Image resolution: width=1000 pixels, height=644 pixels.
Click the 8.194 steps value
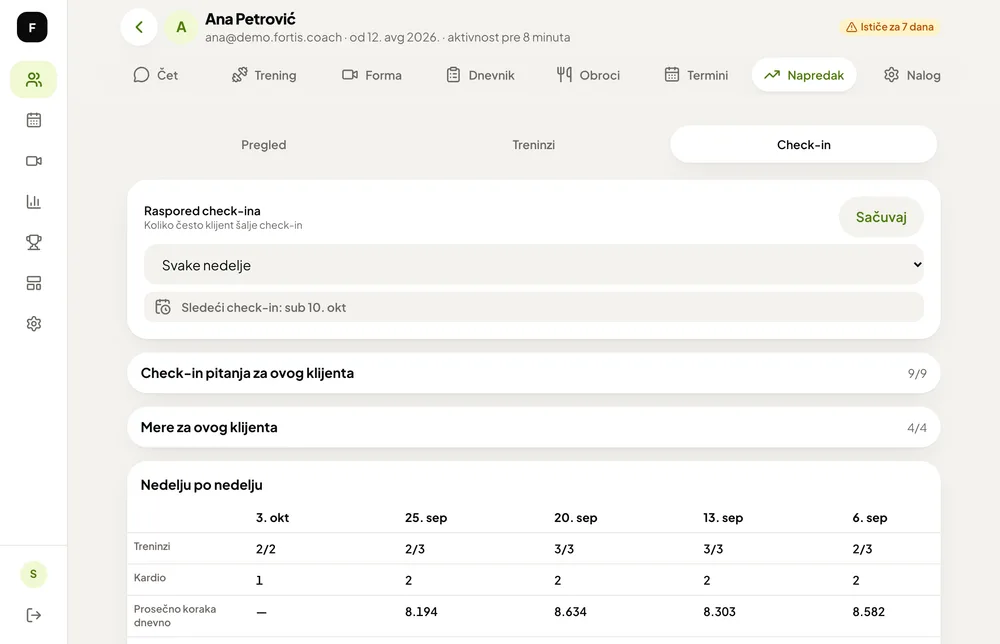[x=421, y=612]
